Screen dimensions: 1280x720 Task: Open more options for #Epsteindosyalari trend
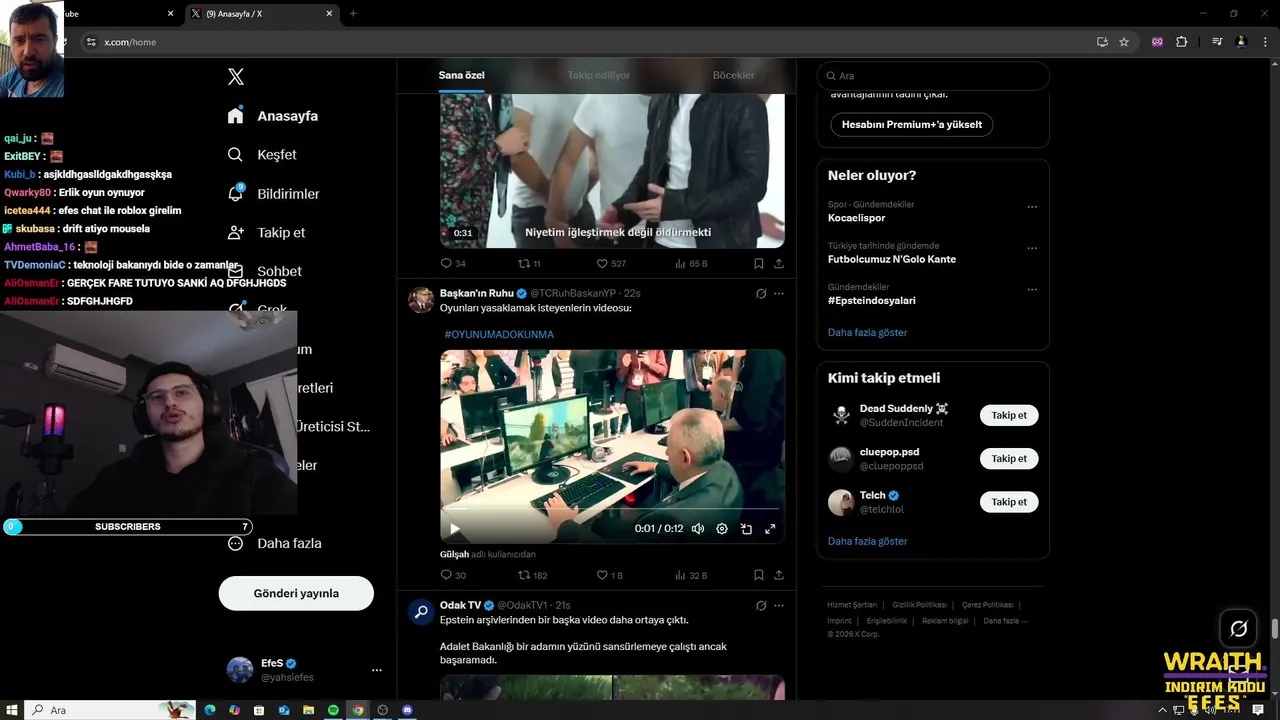[x=1032, y=289]
